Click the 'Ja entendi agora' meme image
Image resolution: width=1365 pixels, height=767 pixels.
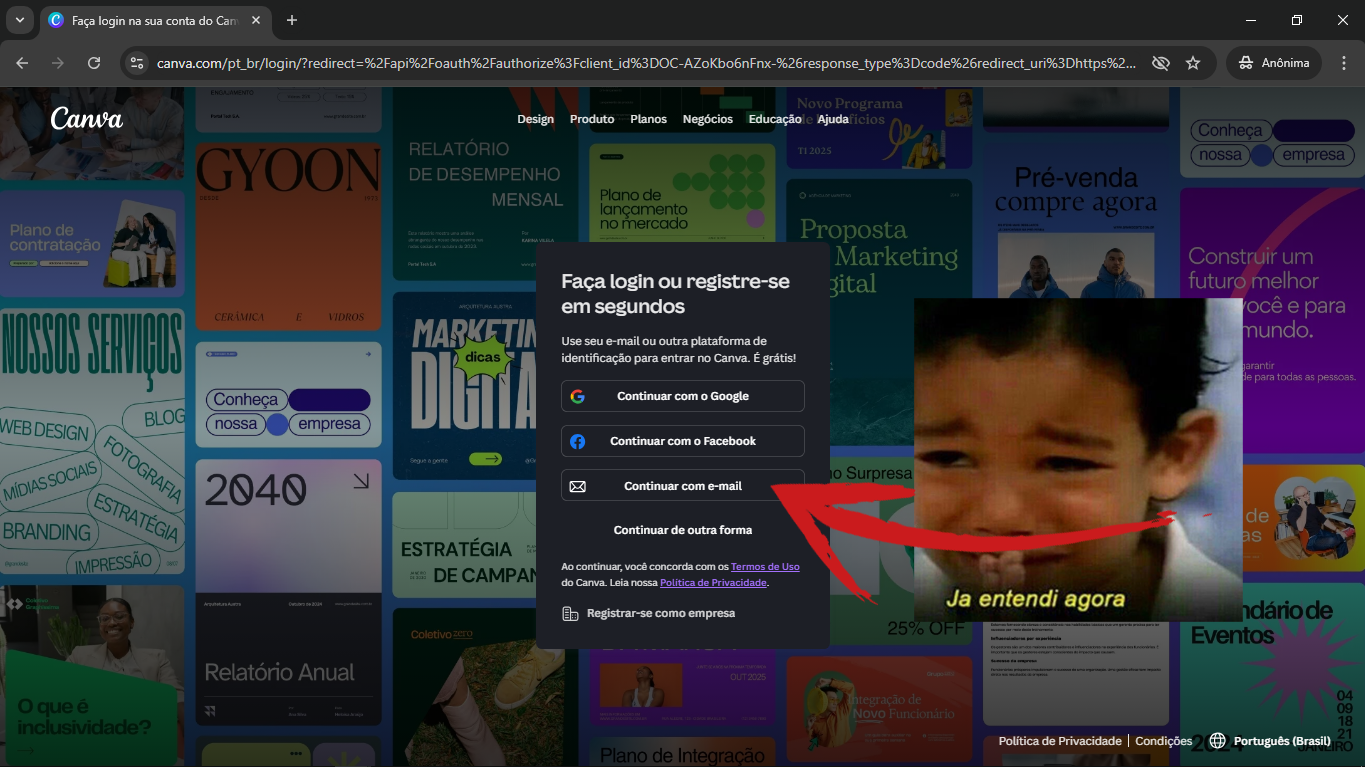[1078, 460]
